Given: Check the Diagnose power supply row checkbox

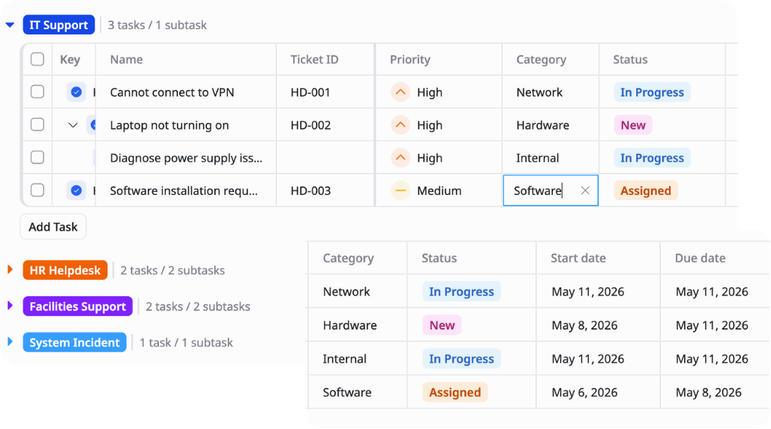Looking at the screenshot, I should (x=37, y=157).
